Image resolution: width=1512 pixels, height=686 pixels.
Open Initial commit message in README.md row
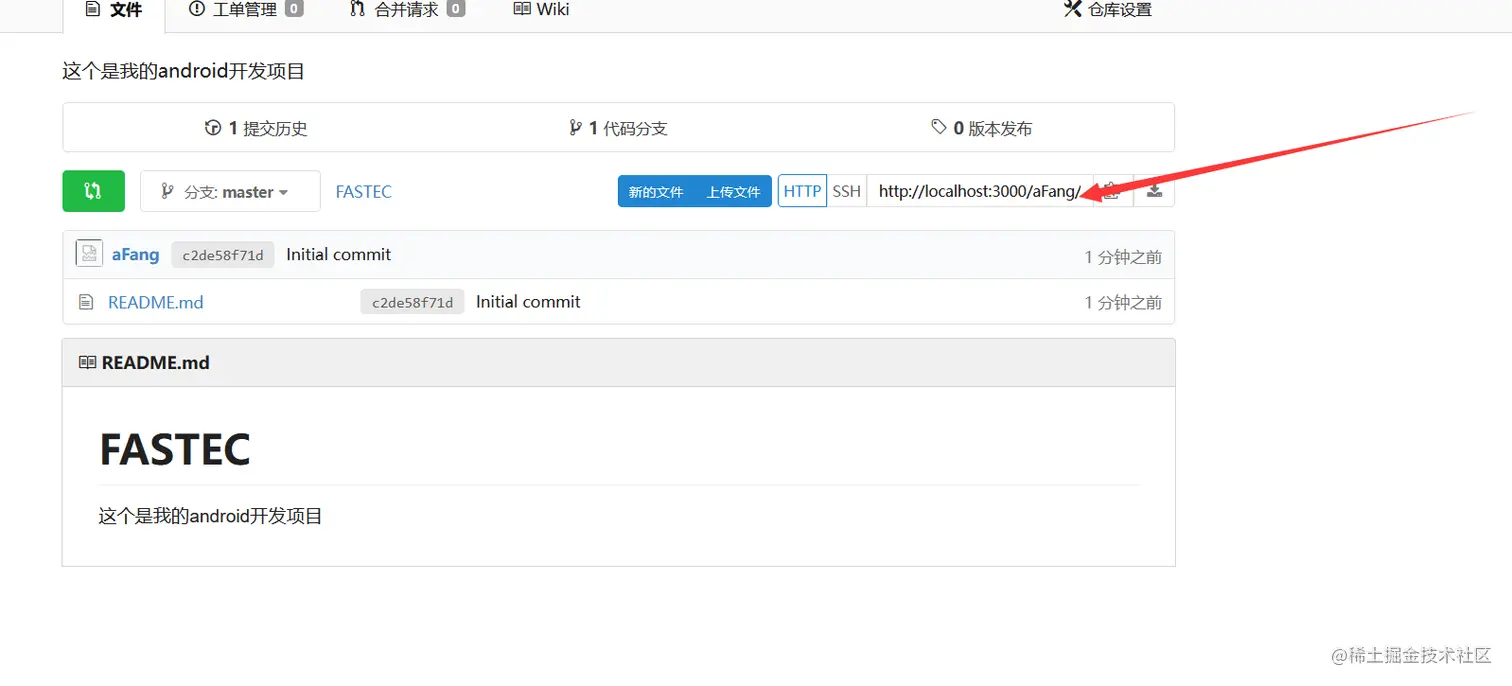click(x=528, y=302)
